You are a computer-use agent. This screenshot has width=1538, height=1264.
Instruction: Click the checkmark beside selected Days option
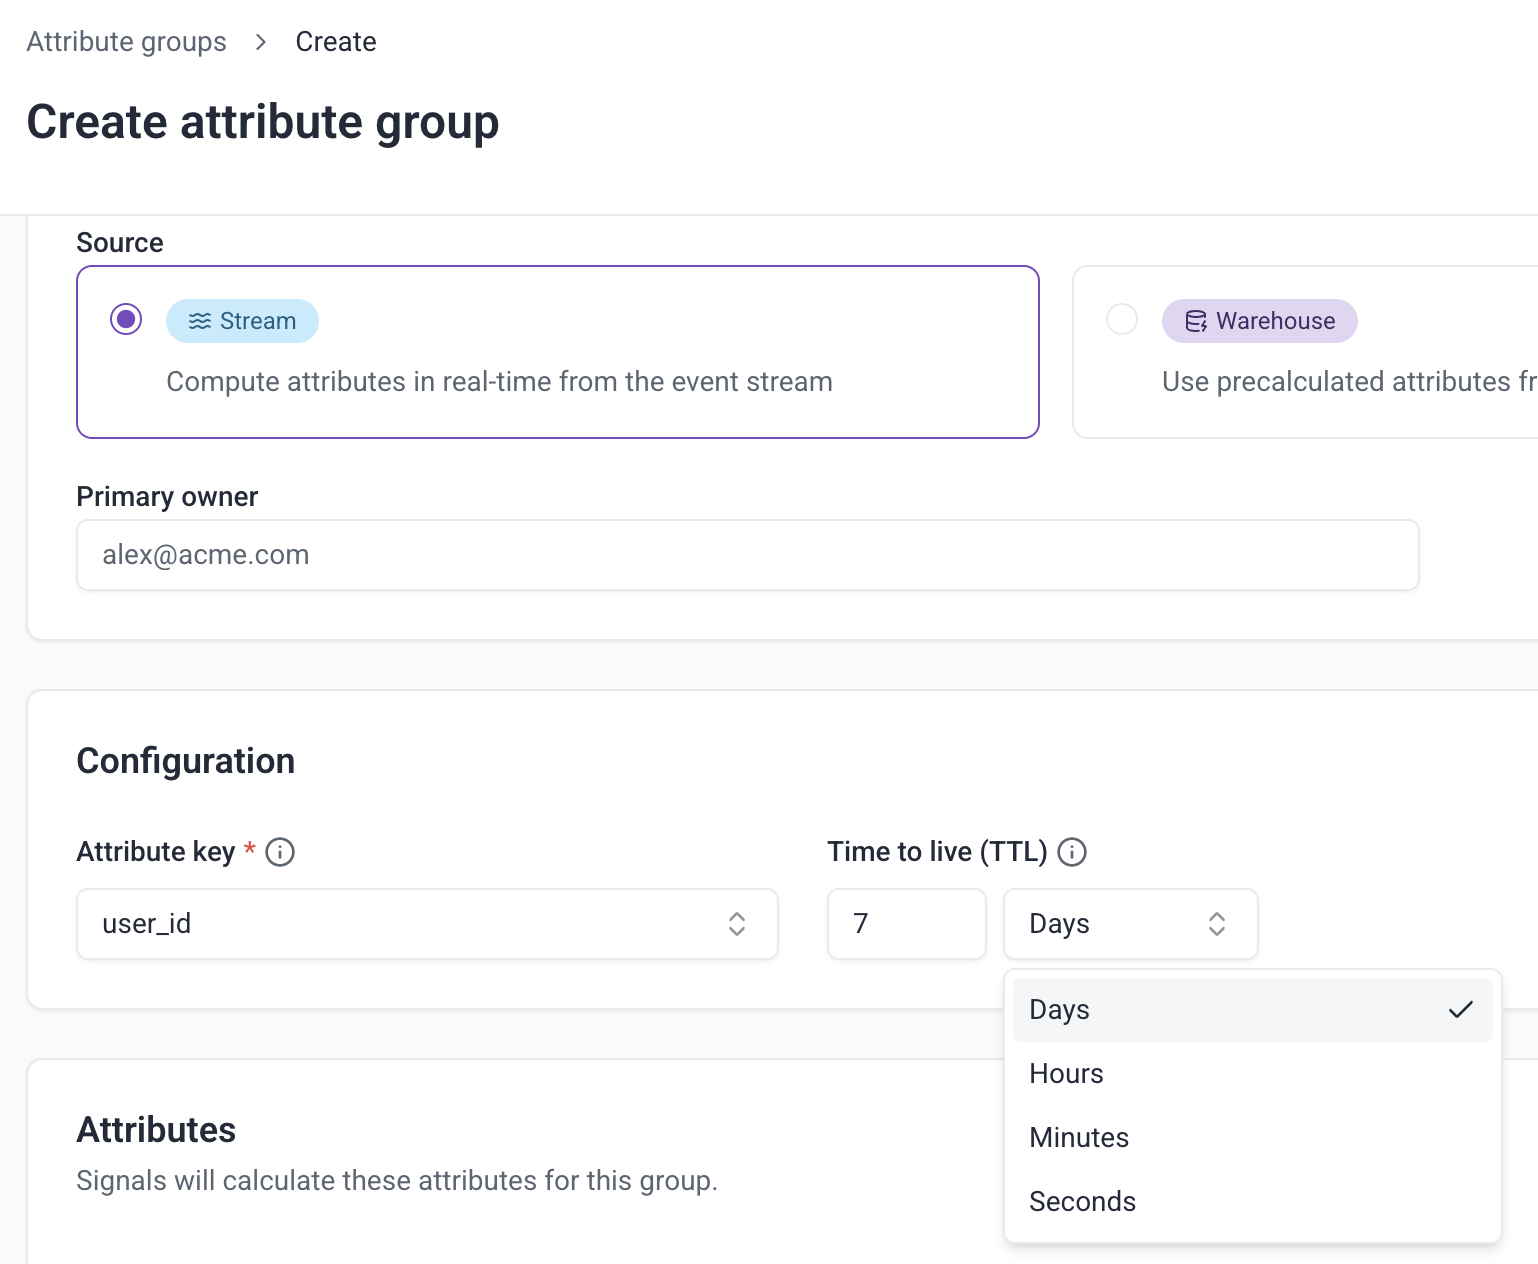[x=1461, y=1010]
